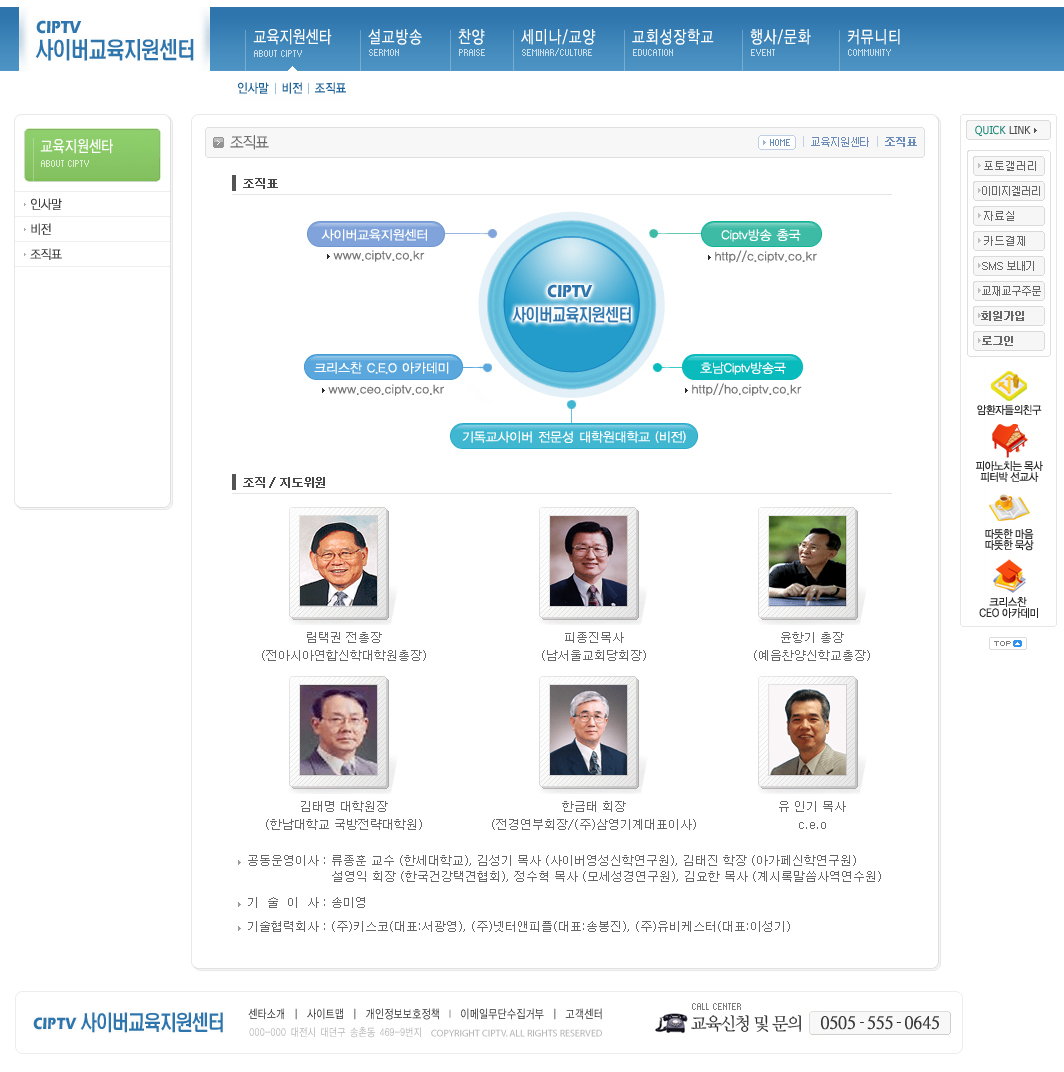Select the 비전 submenu tab
Screen dimensions: 1064x1072
[292, 88]
